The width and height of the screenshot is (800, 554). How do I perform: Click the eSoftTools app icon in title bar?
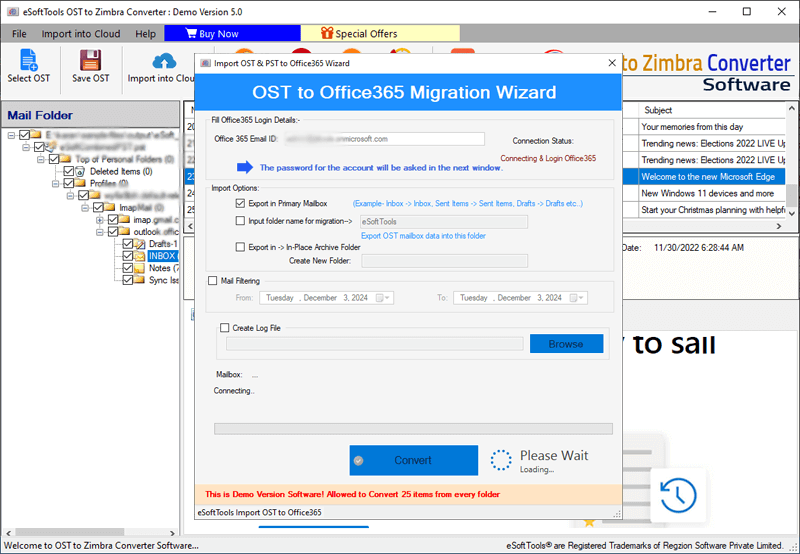tap(13, 11)
